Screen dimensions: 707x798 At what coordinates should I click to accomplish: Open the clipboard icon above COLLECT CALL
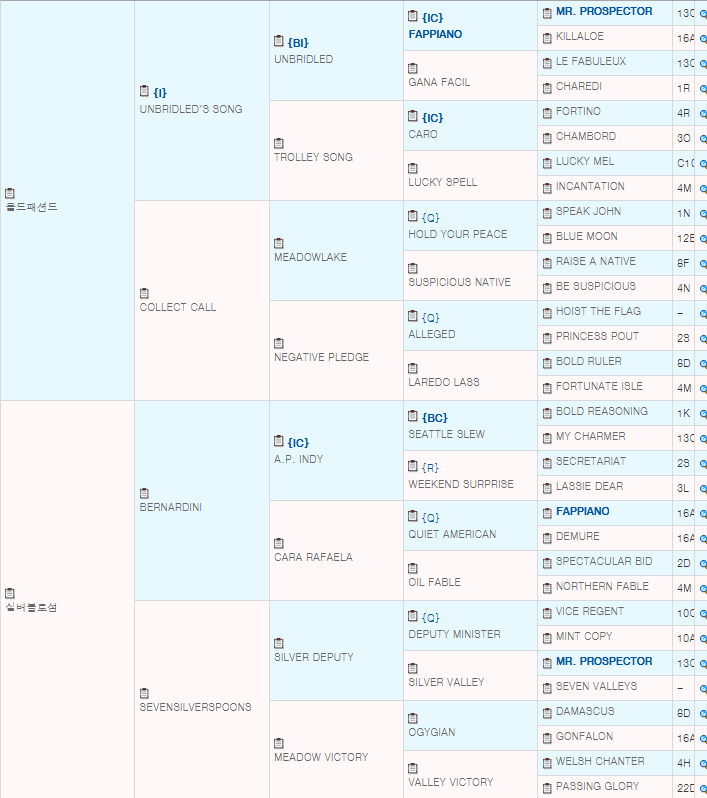point(144,293)
